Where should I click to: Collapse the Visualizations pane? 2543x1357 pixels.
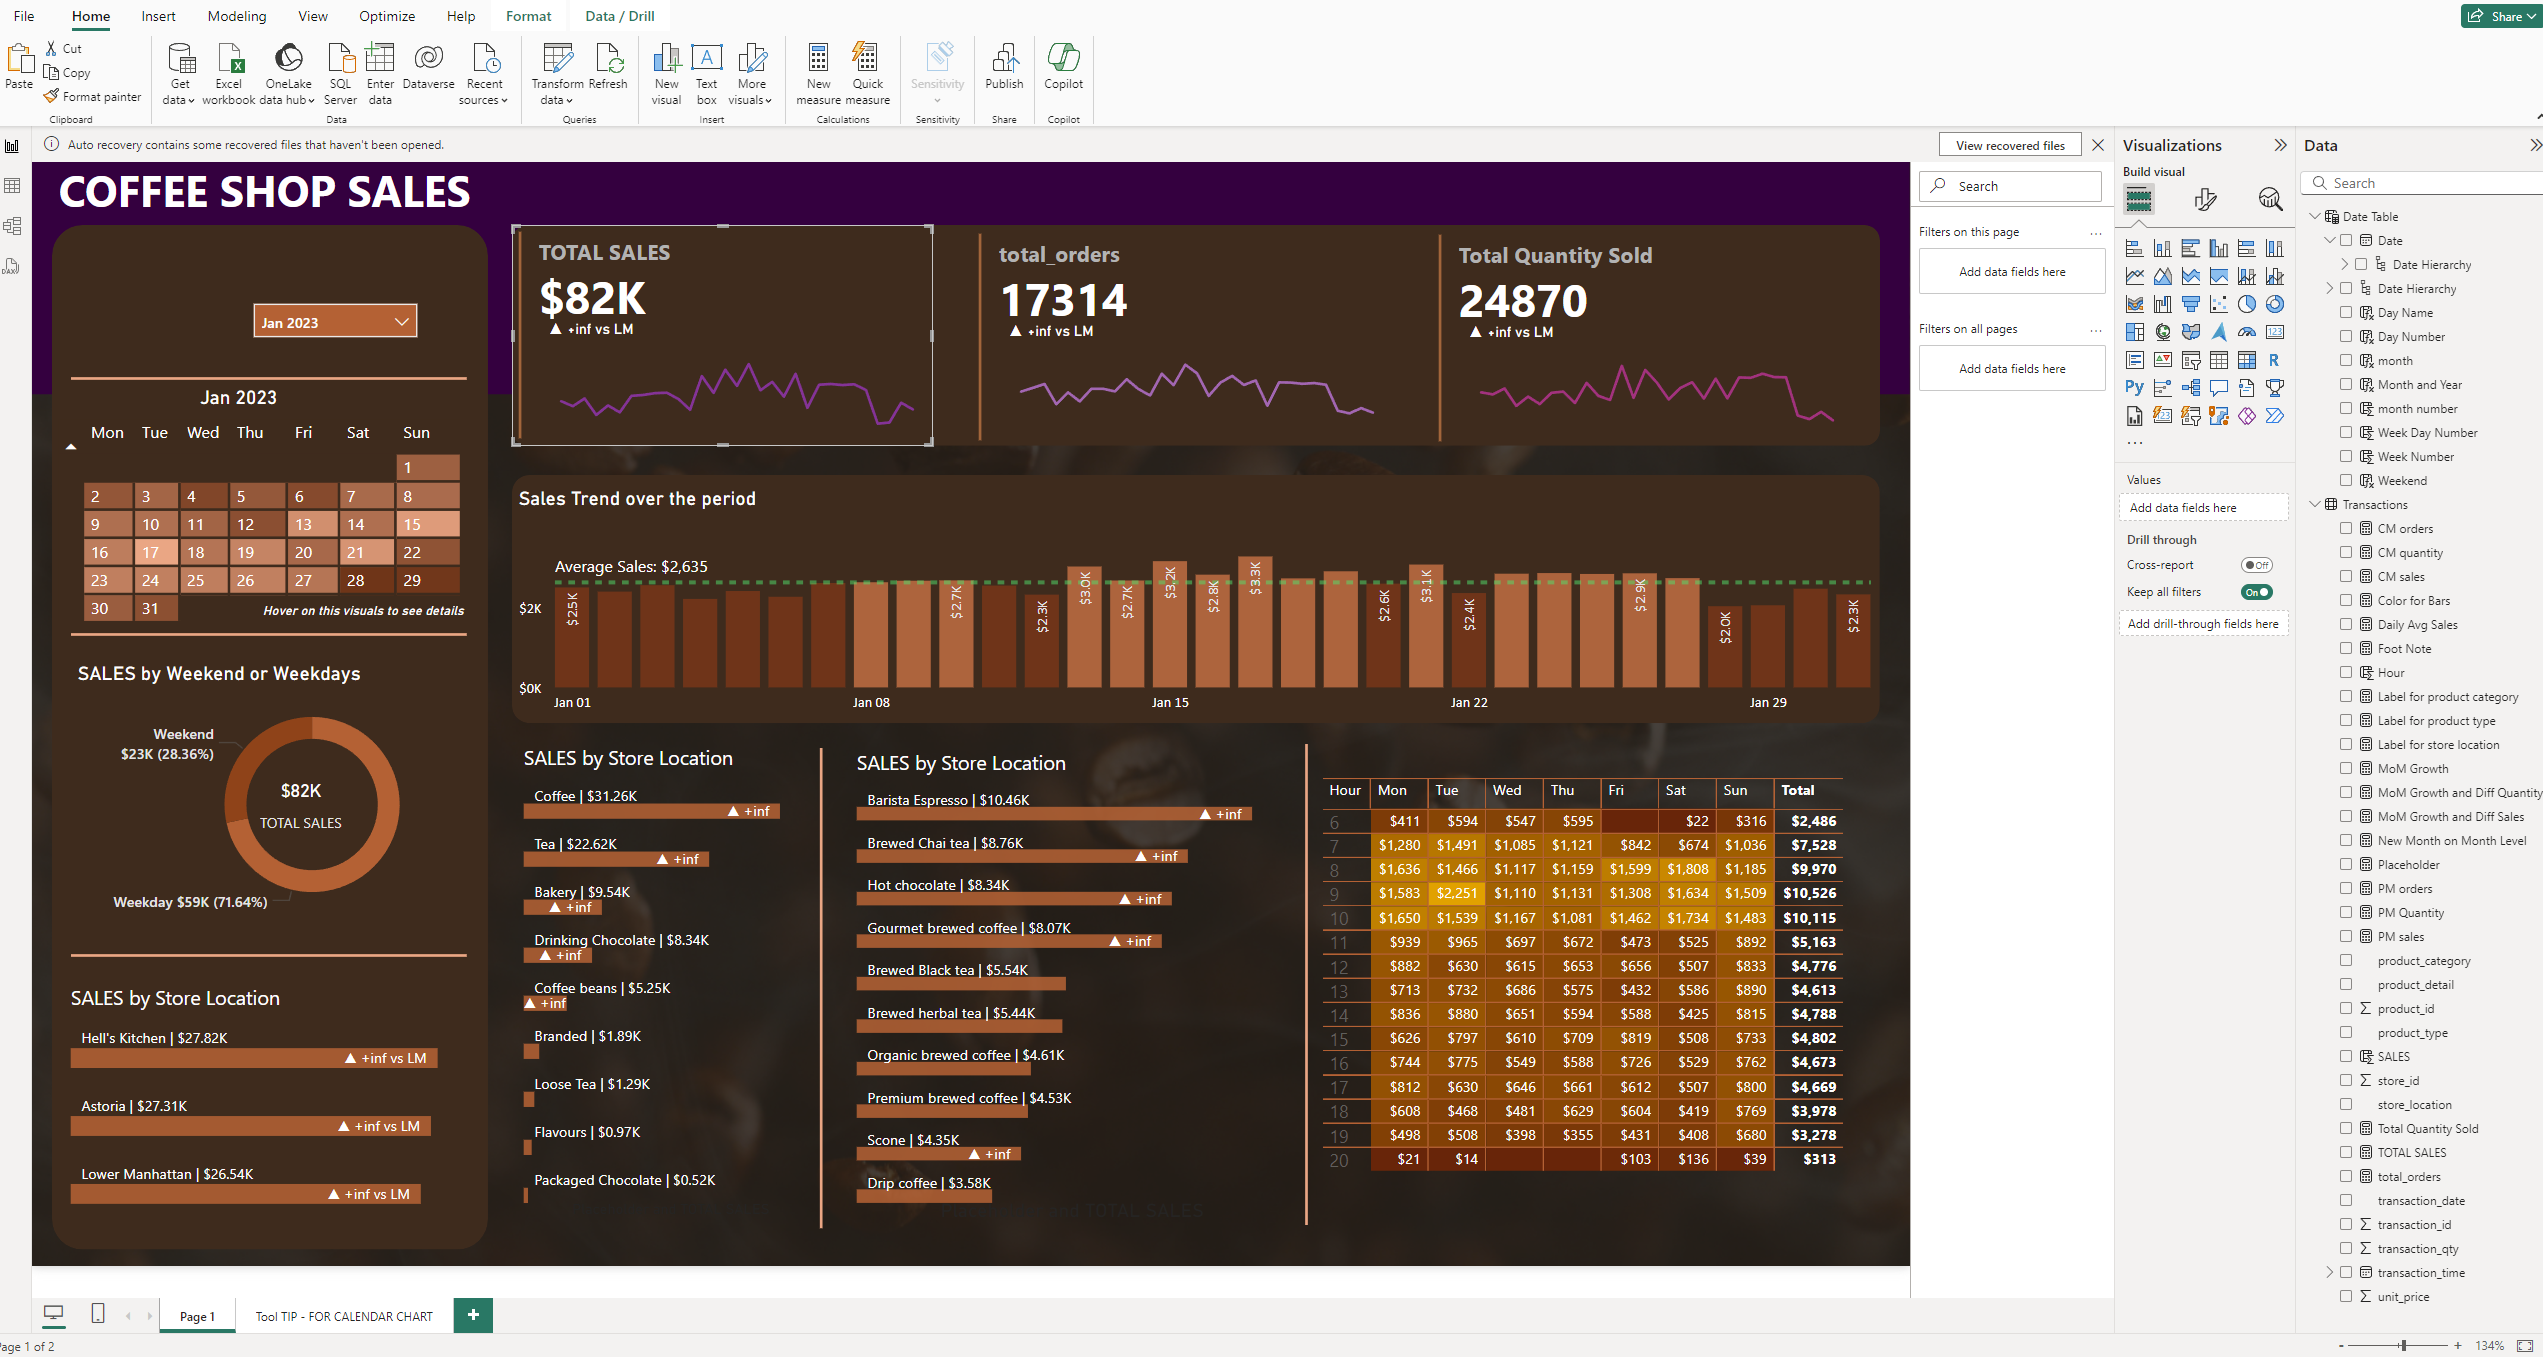pos(2280,145)
